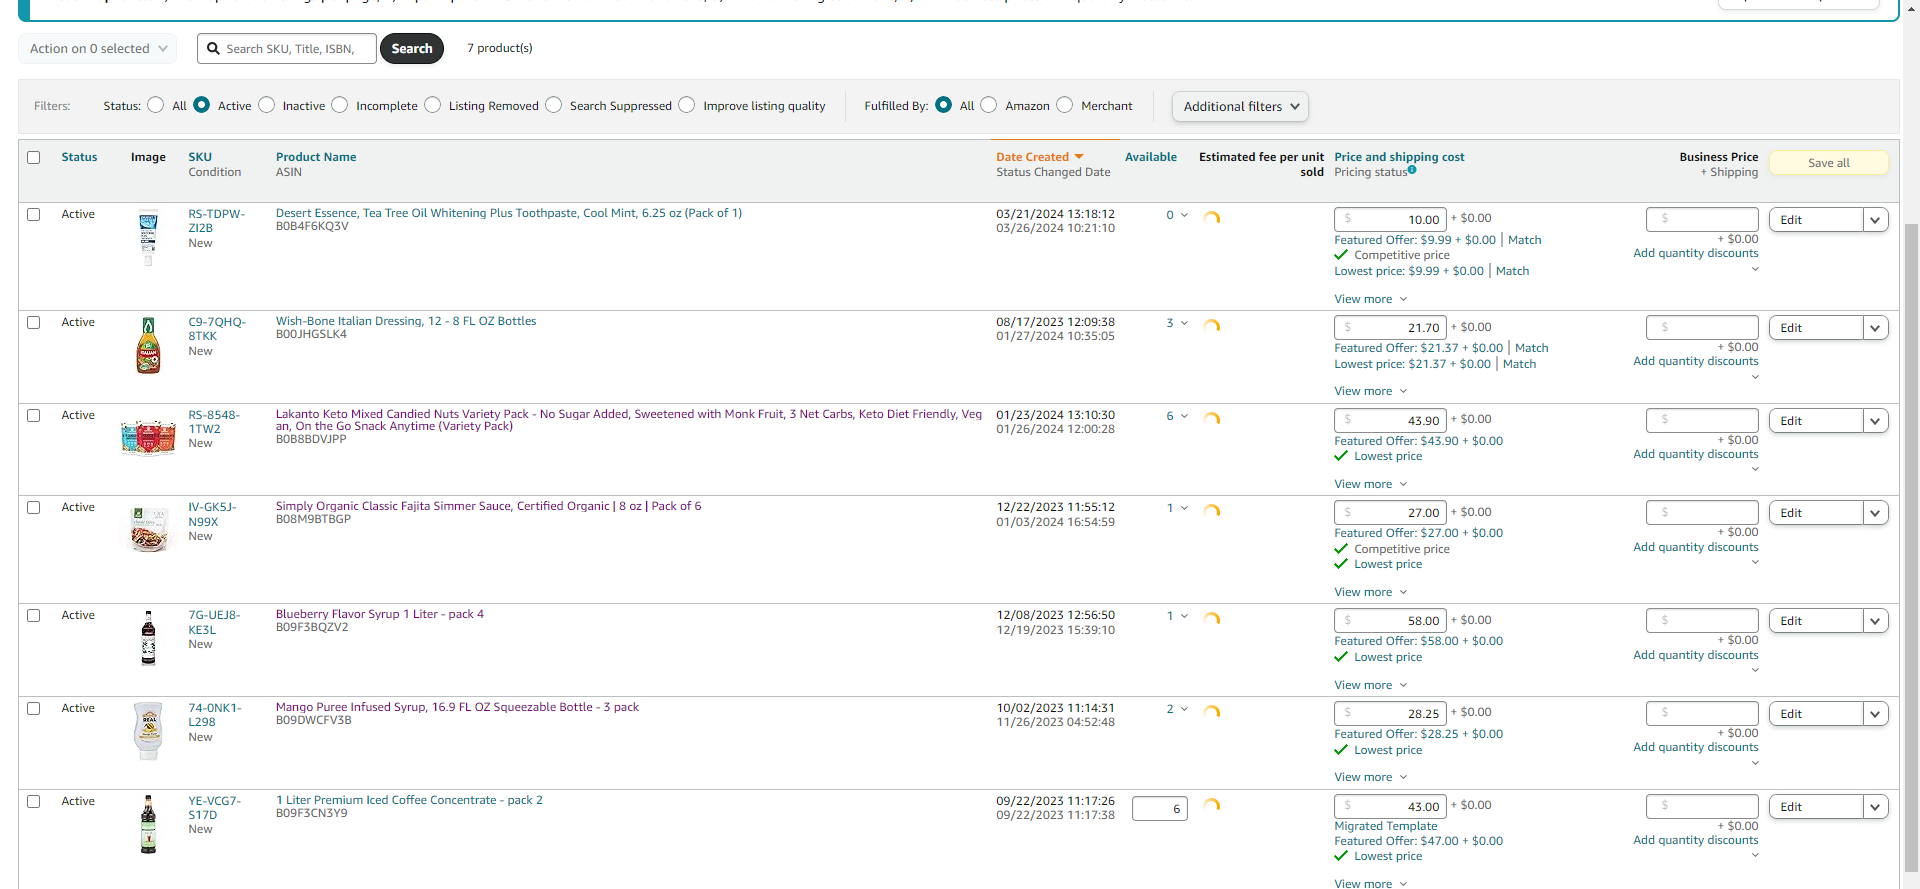Select the Search Suppressed filter
Image resolution: width=1920 pixels, height=889 pixels.
[x=554, y=105]
